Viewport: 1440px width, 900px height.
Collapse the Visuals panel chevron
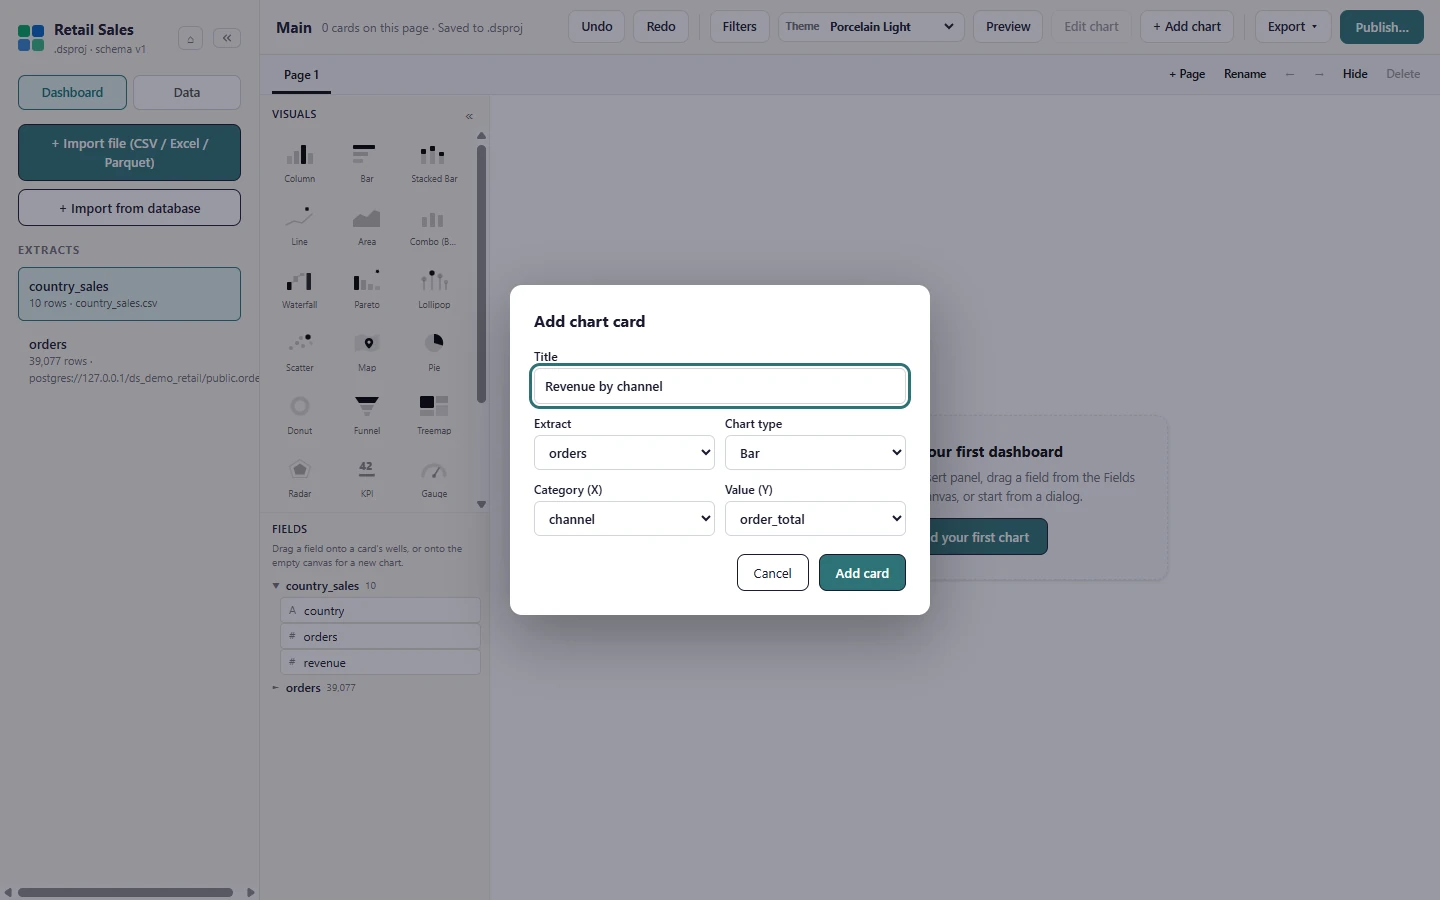469,116
